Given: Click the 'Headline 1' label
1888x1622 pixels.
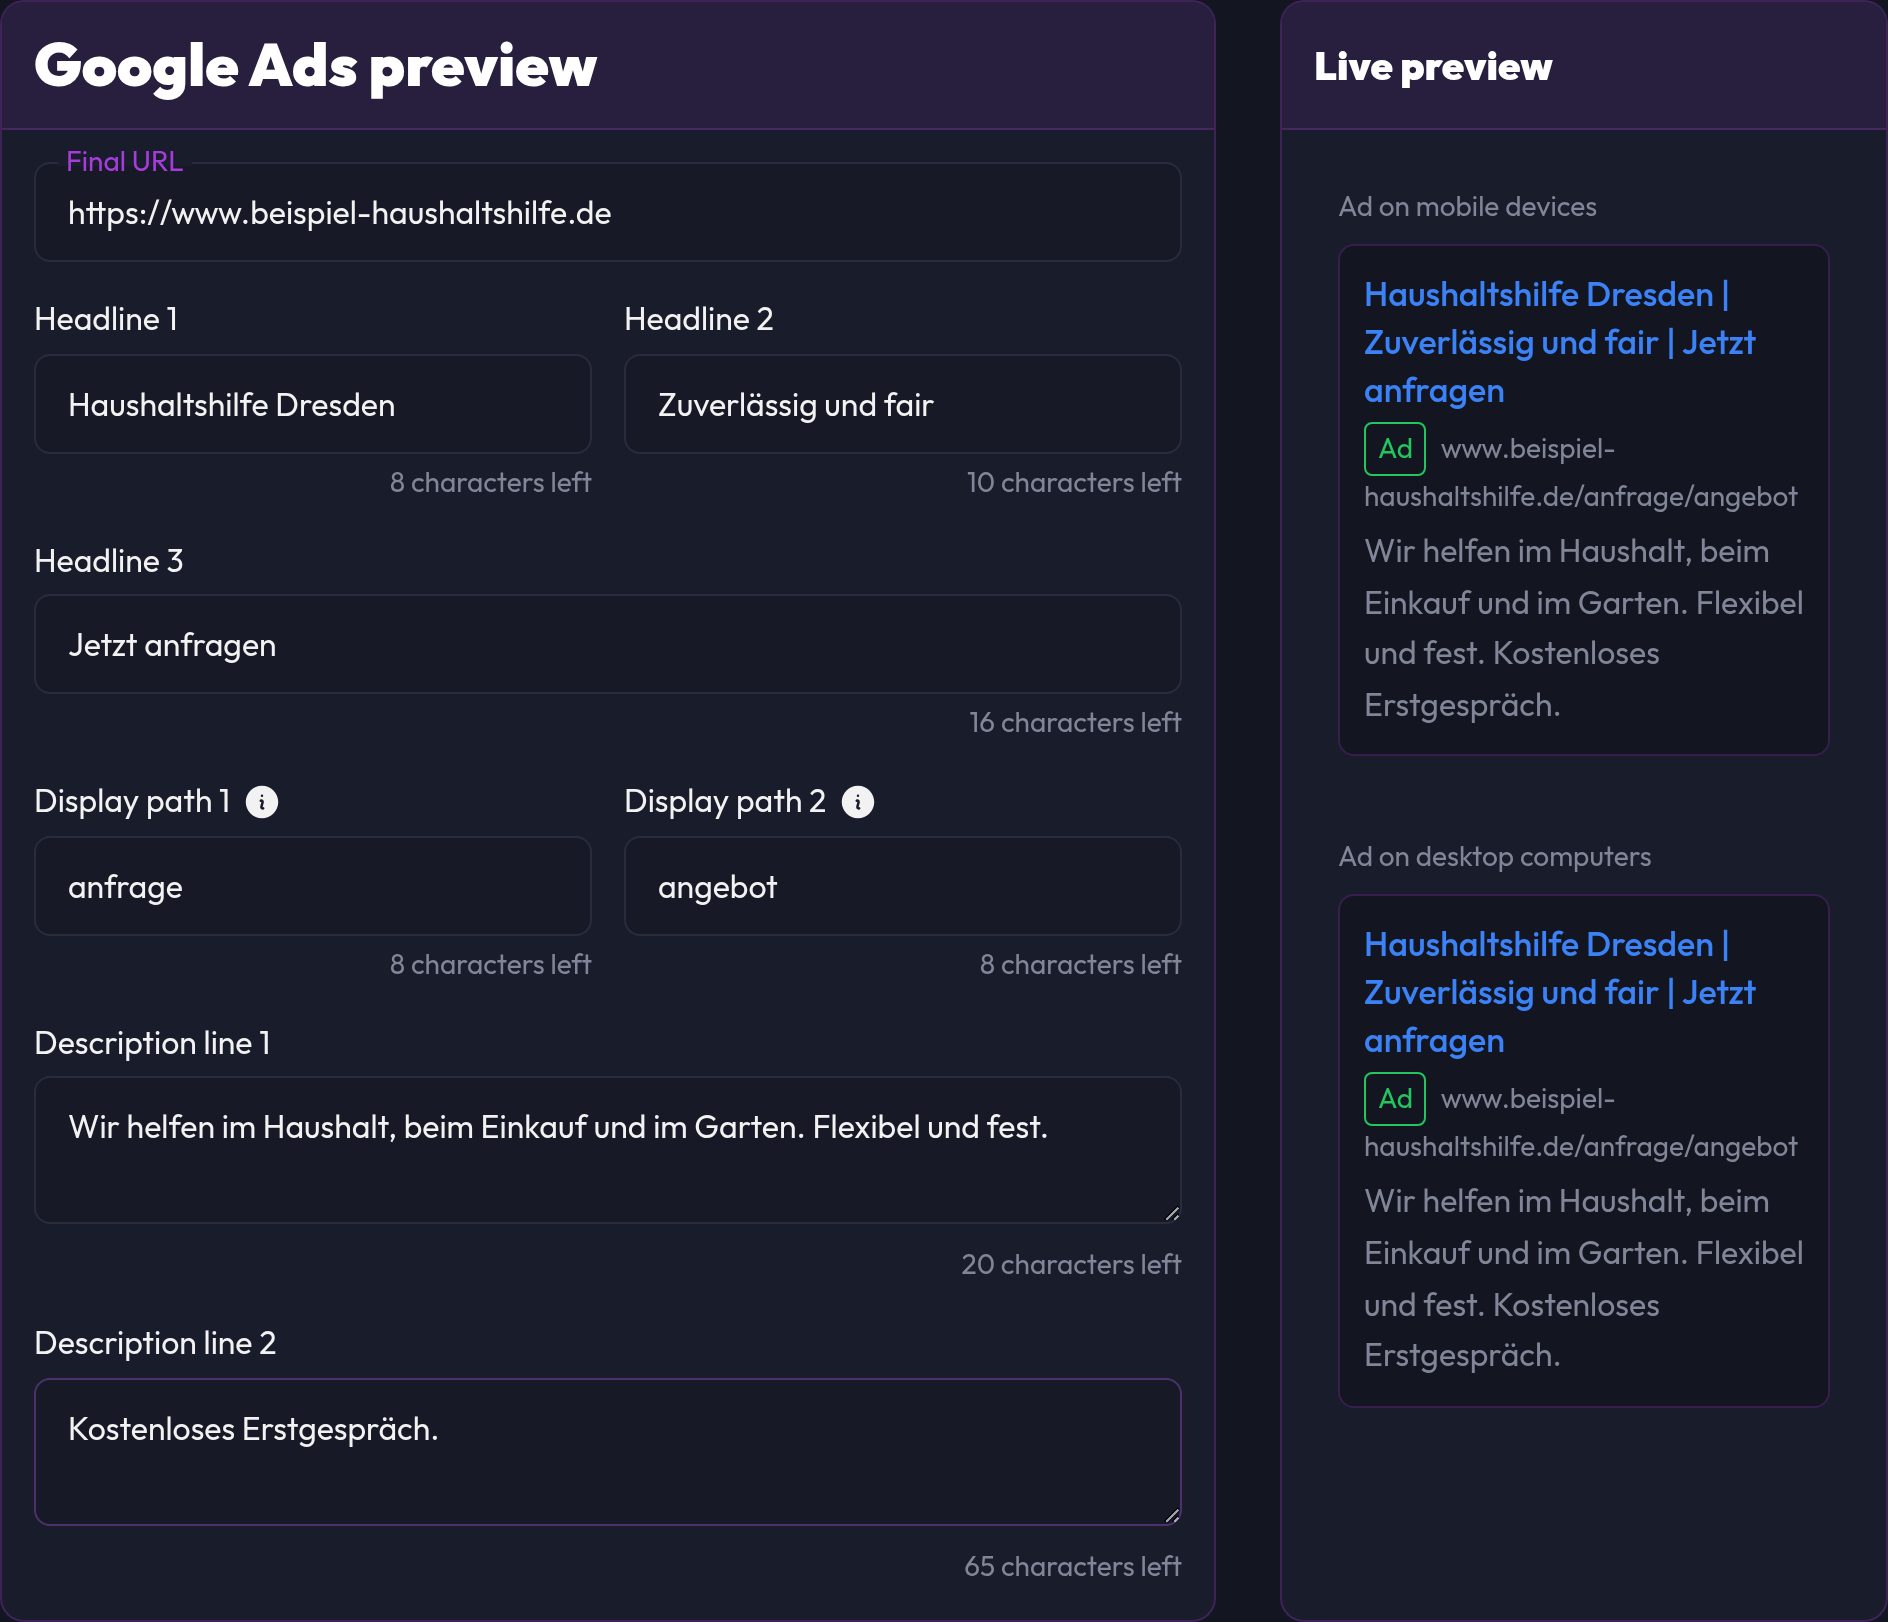Looking at the screenshot, I should tap(106, 319).
